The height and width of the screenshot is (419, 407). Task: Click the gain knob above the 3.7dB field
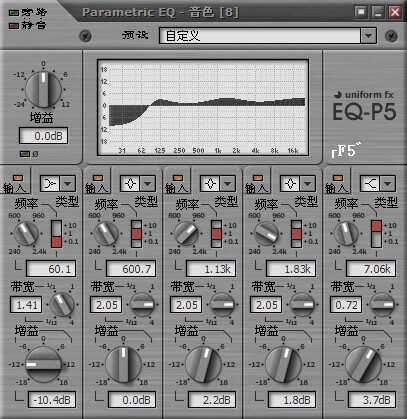pos(363,364)
